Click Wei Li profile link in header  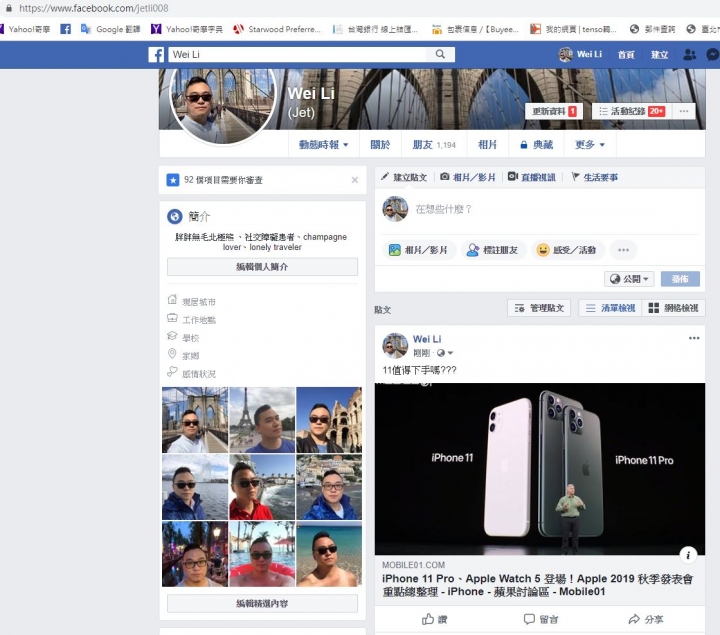click(x=580, y=54)
